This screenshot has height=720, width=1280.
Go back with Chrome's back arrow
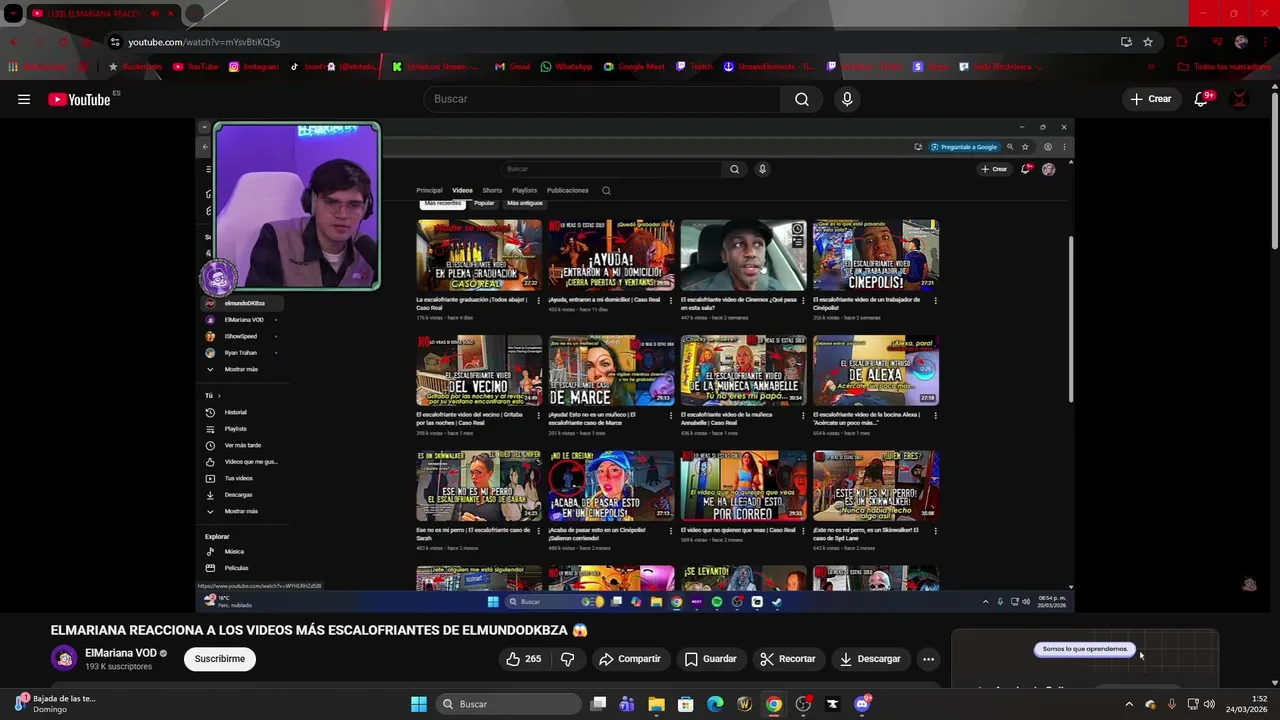14,42
